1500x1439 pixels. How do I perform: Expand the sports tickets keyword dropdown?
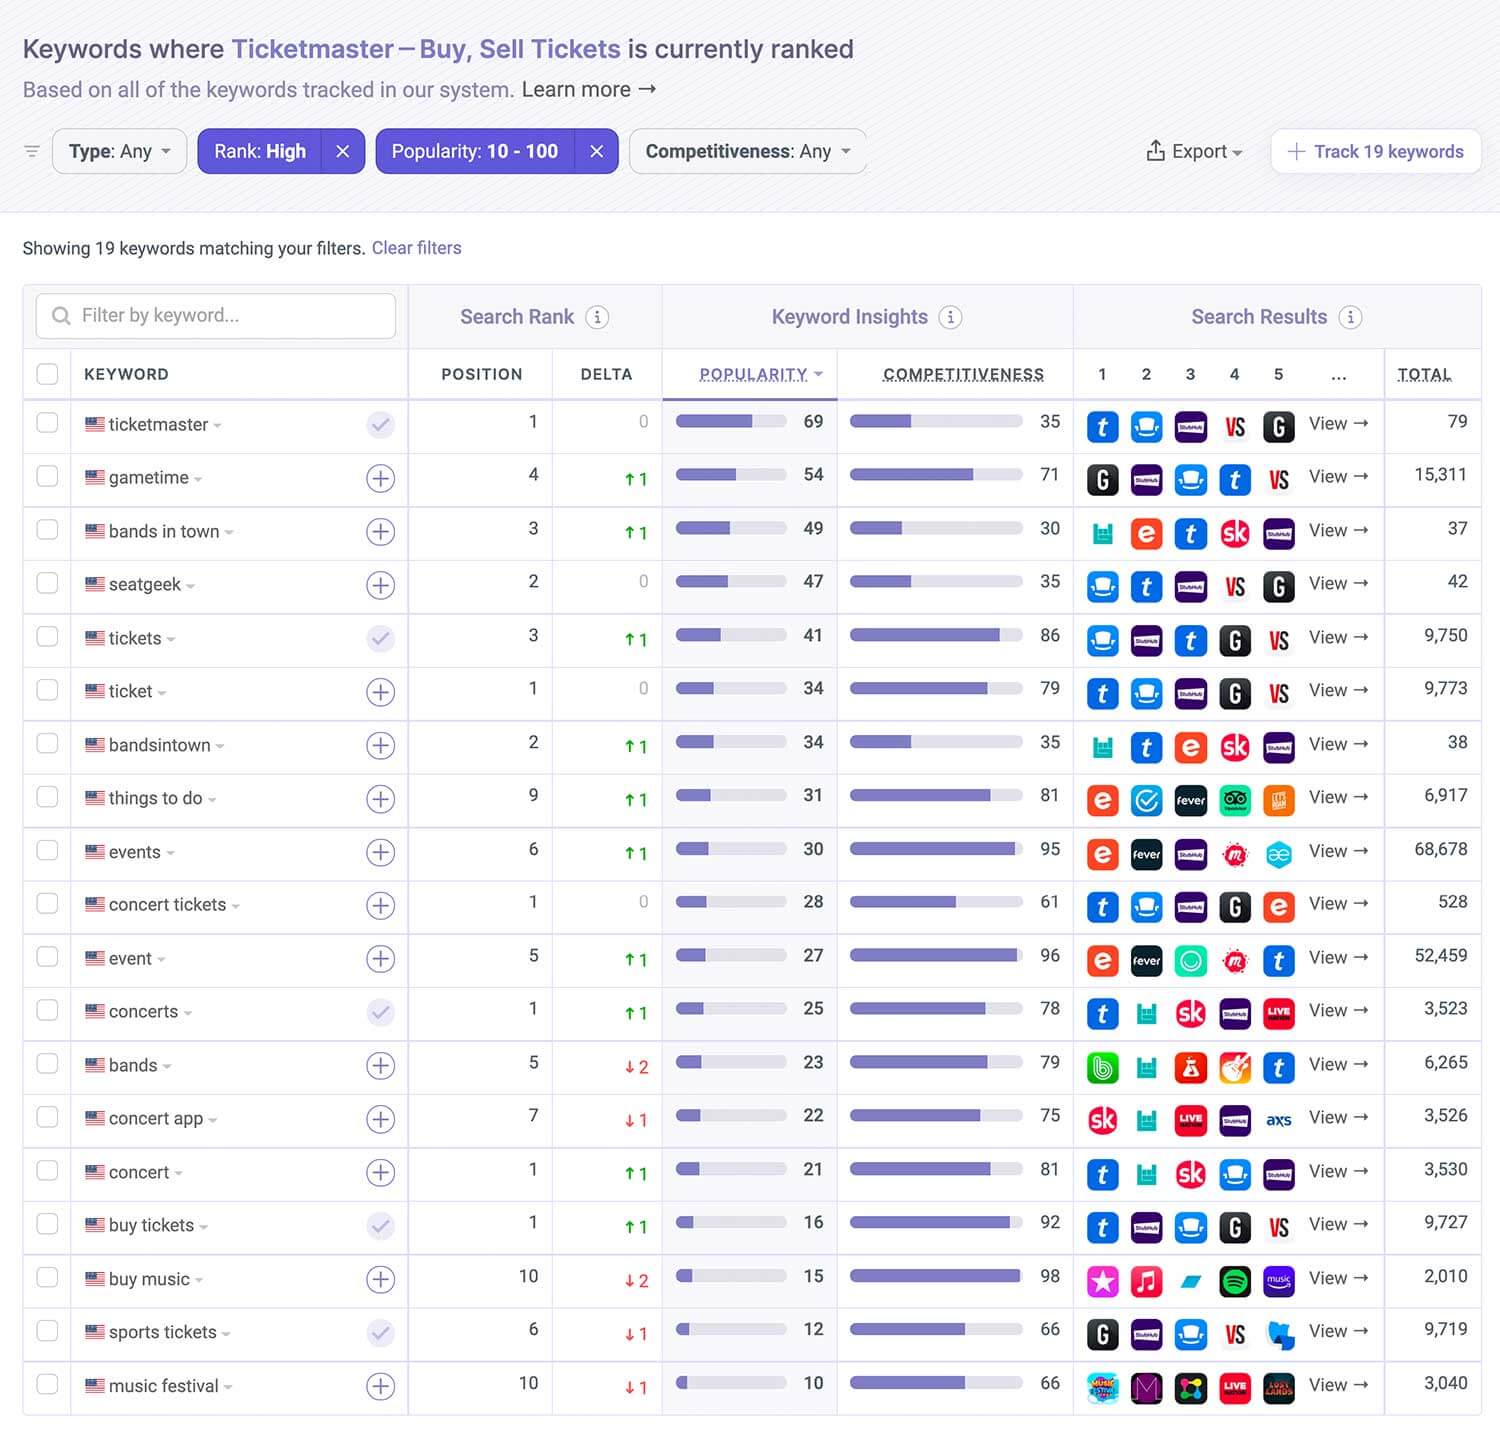[x=226, y=1334]
